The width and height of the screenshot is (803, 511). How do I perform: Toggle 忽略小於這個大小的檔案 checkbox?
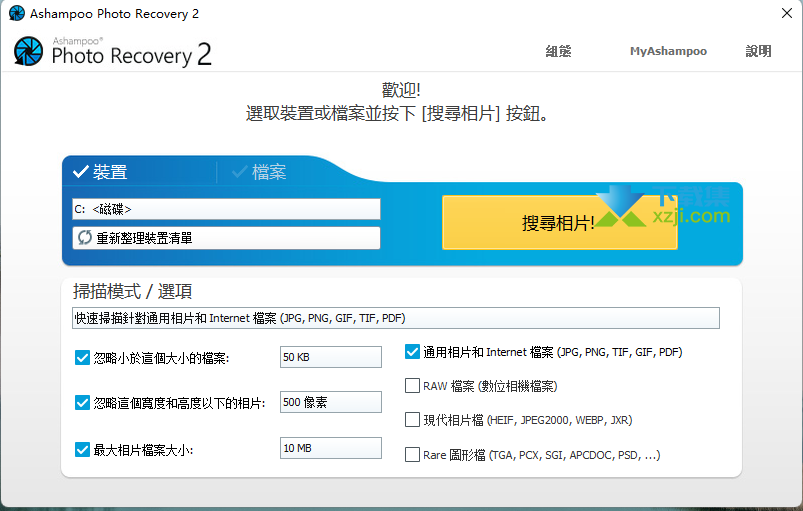pyautogui.click(x=82, y=357)
